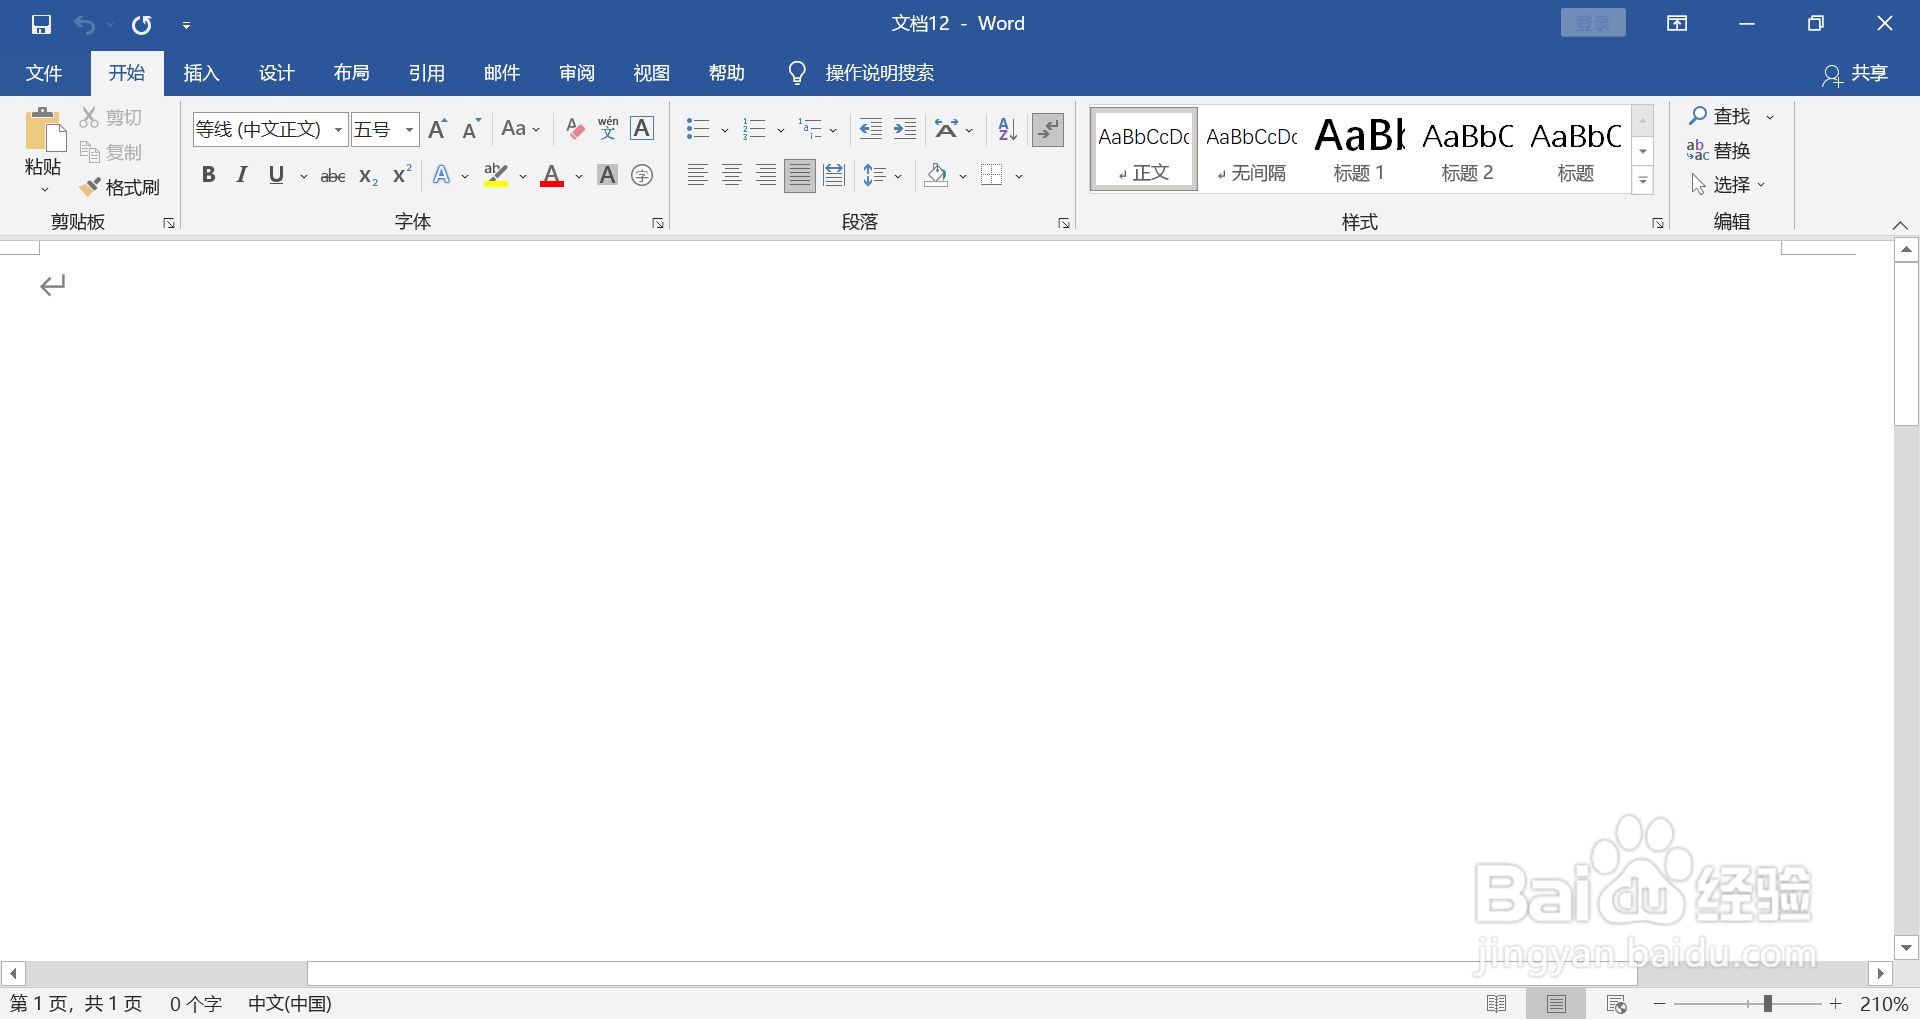Toggle Superscript formatting
The image size is (1920, 1019).
(402, 176)
